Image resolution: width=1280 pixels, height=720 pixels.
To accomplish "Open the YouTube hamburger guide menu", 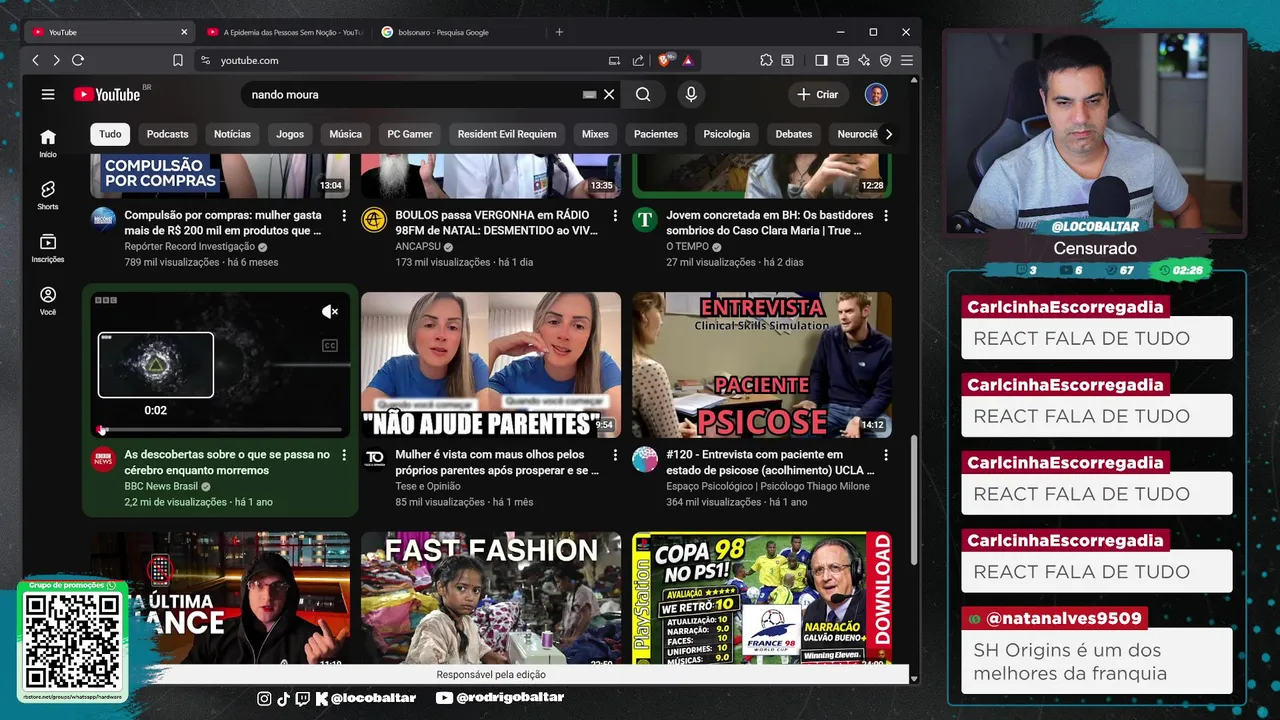I will coord(48,94).
